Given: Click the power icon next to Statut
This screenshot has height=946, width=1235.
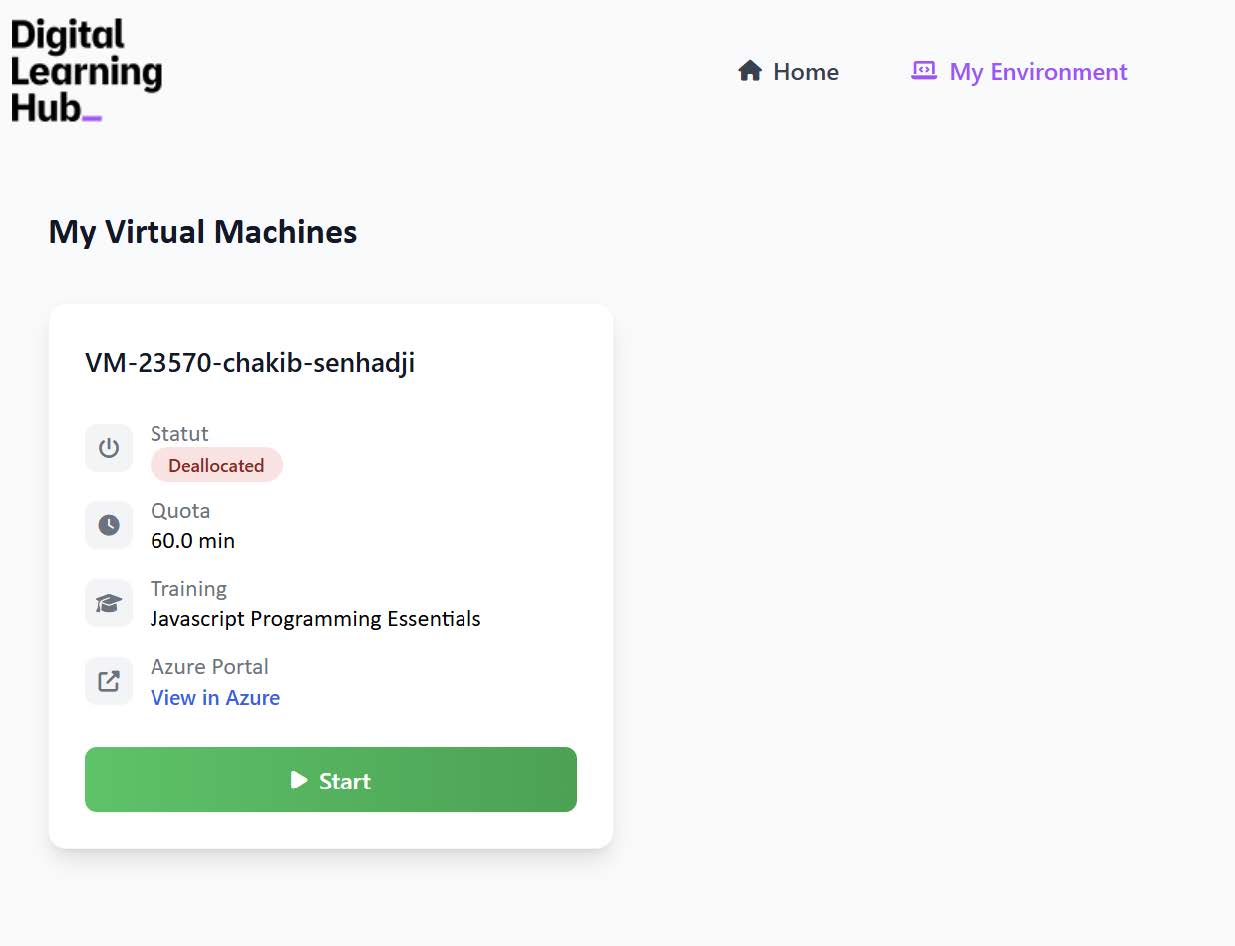Looking at the screenshot, I should pos(109,448).
